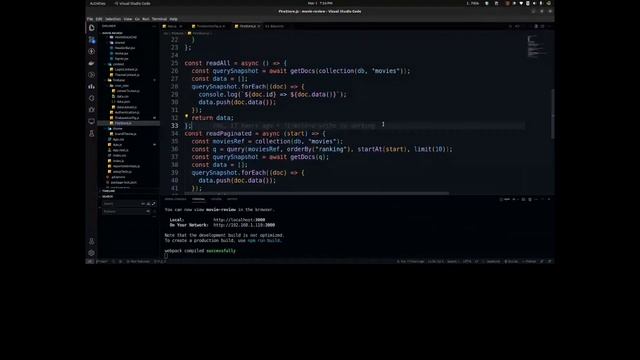Close the bottom panel

tap(549, 199)
